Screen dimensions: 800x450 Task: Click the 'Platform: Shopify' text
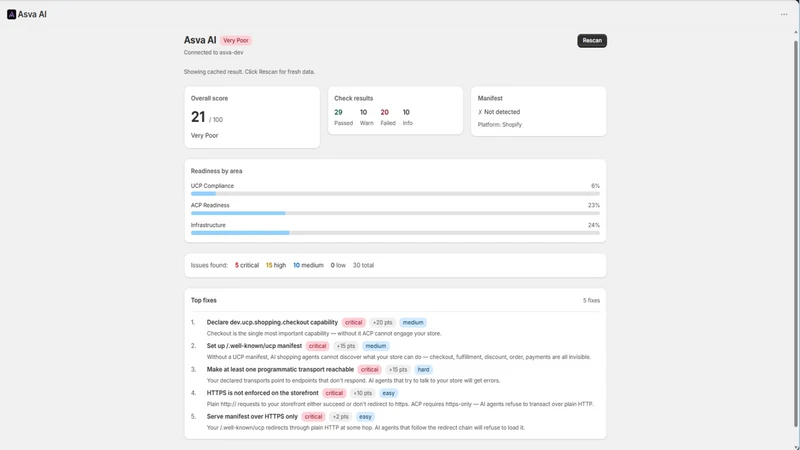pyautogui.click(x=499, y=124)
